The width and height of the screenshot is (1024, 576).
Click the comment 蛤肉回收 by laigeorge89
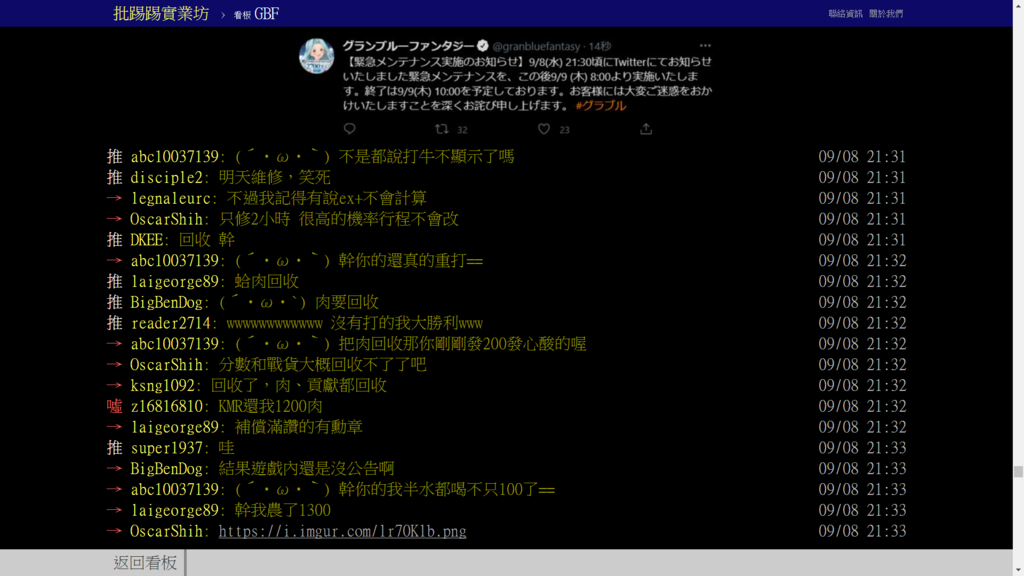(266, 281)
